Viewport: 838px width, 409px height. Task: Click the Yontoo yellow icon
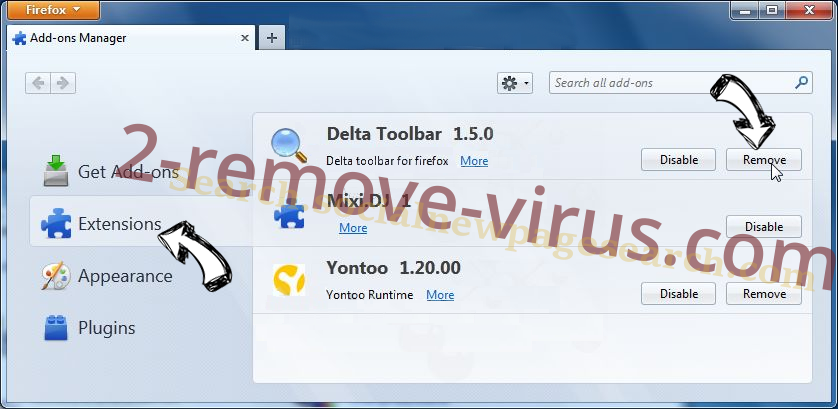[x=289, y=280]
